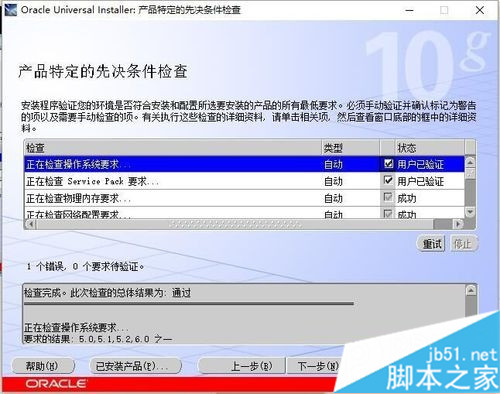The width and height of the screenshot is (500, 394).
Task: Go back with 上一步(B) button
Action: click(x=242, y=366)
